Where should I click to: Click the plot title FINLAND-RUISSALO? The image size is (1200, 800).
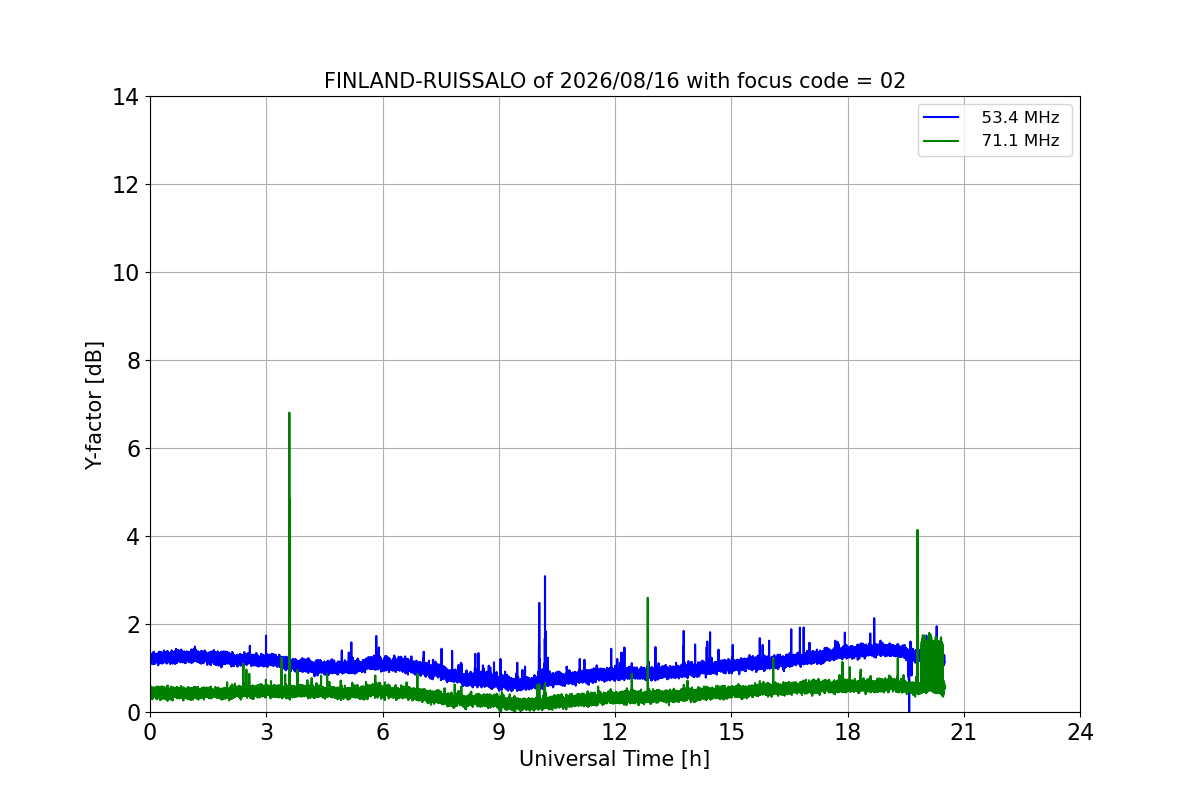tap(425, 81)
